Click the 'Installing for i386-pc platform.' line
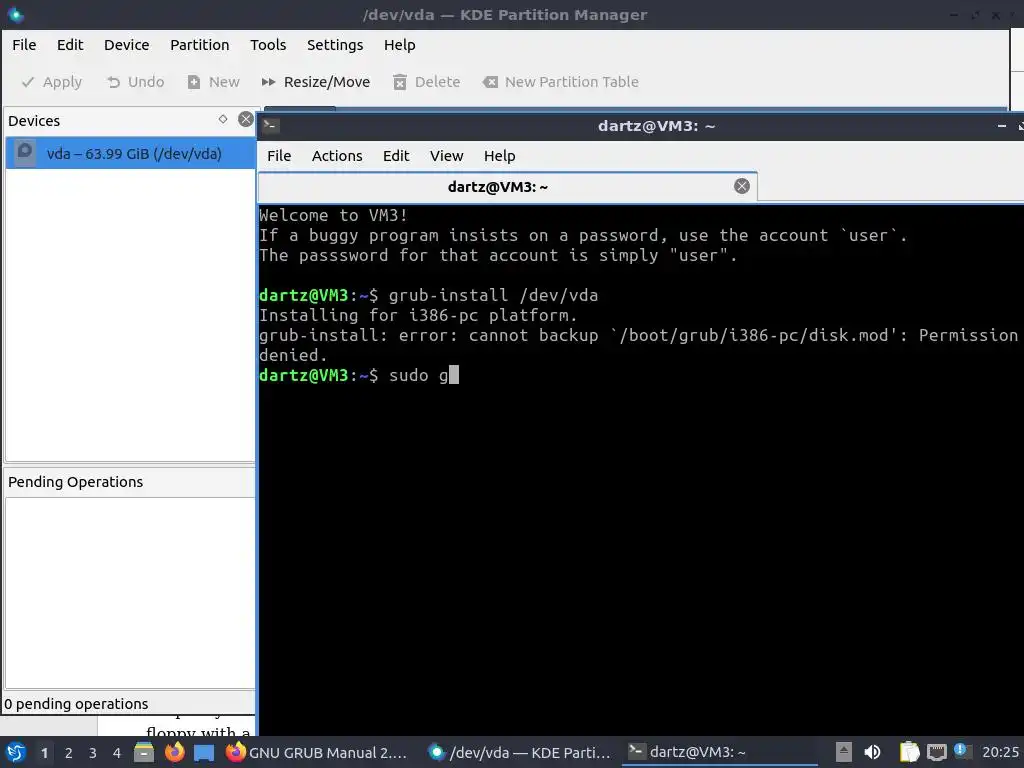The height and width of the screenshot is (768, 1024). coord(418,315)
